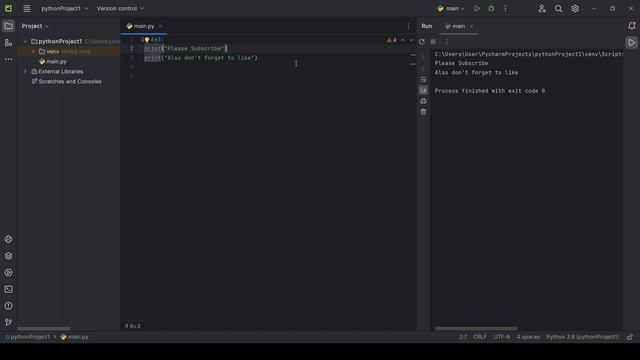
Task: Open Git version control tool icon
Action: [8, 322]
